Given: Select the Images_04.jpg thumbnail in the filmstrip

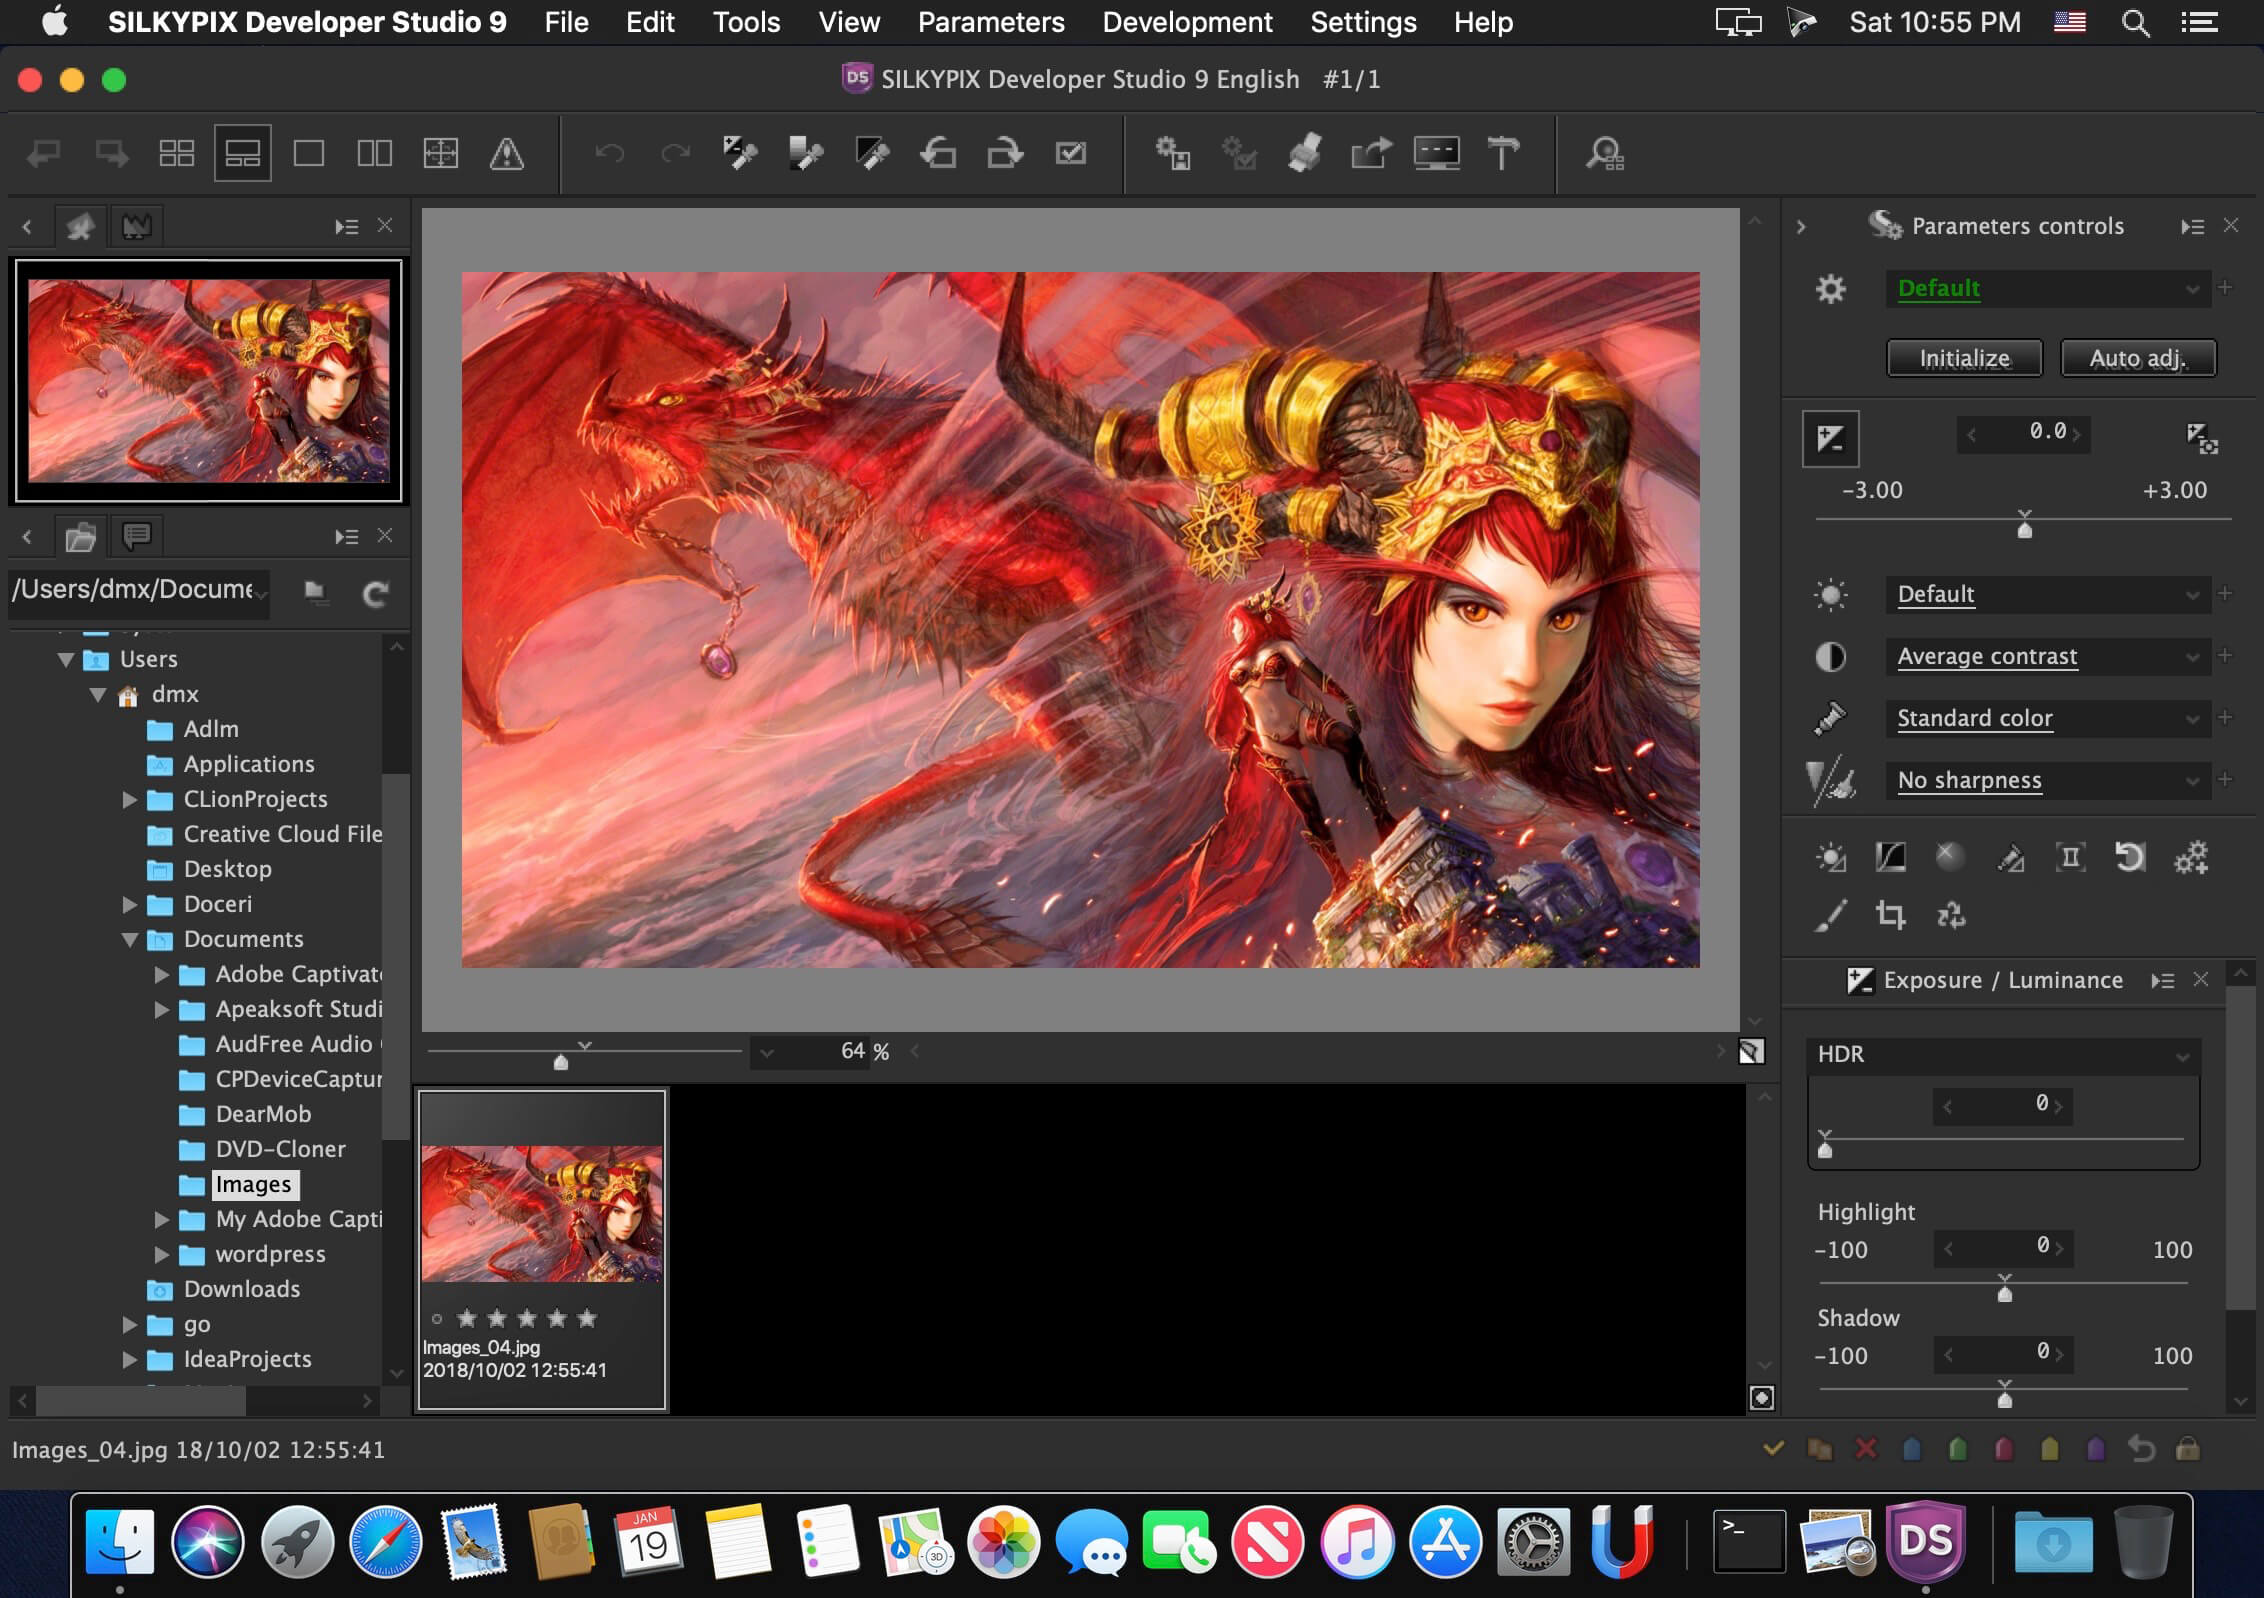Looking at the screenshot, I should point(541,1214).
